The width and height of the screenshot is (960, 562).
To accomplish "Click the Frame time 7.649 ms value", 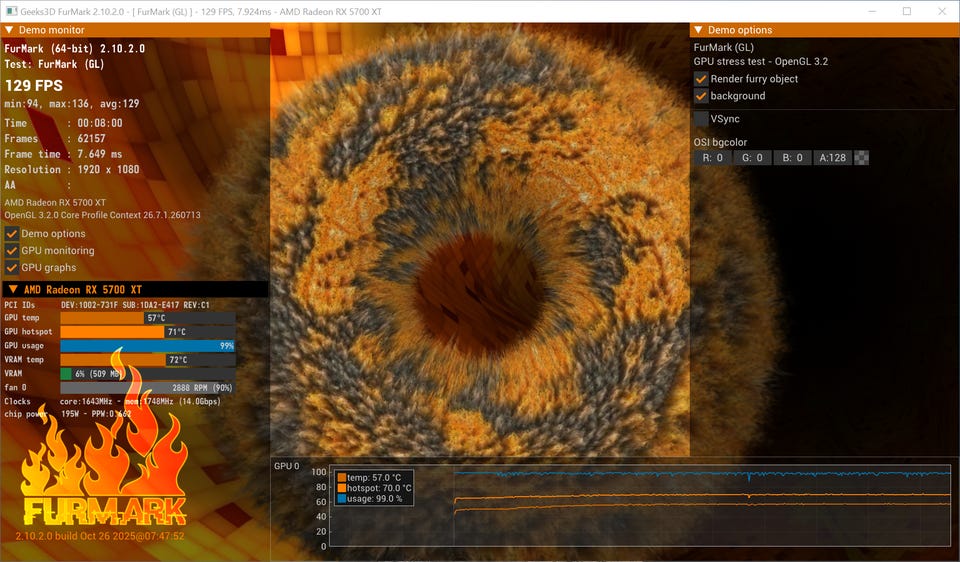I will pos(100,154).
